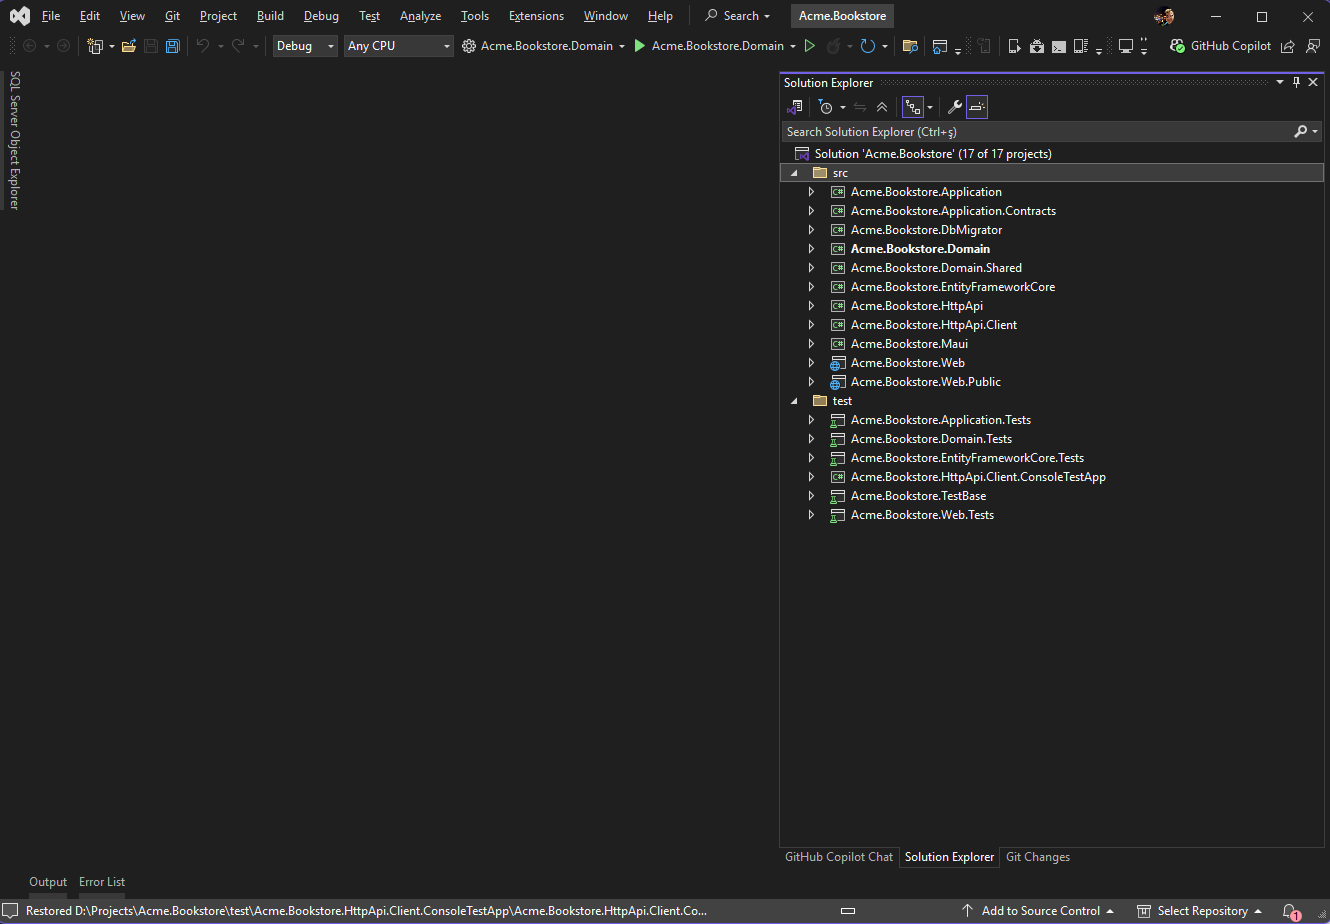Switch to the Git Changes tab
The width and height of the screenshot is (1330, 924).
(1037, 857)
